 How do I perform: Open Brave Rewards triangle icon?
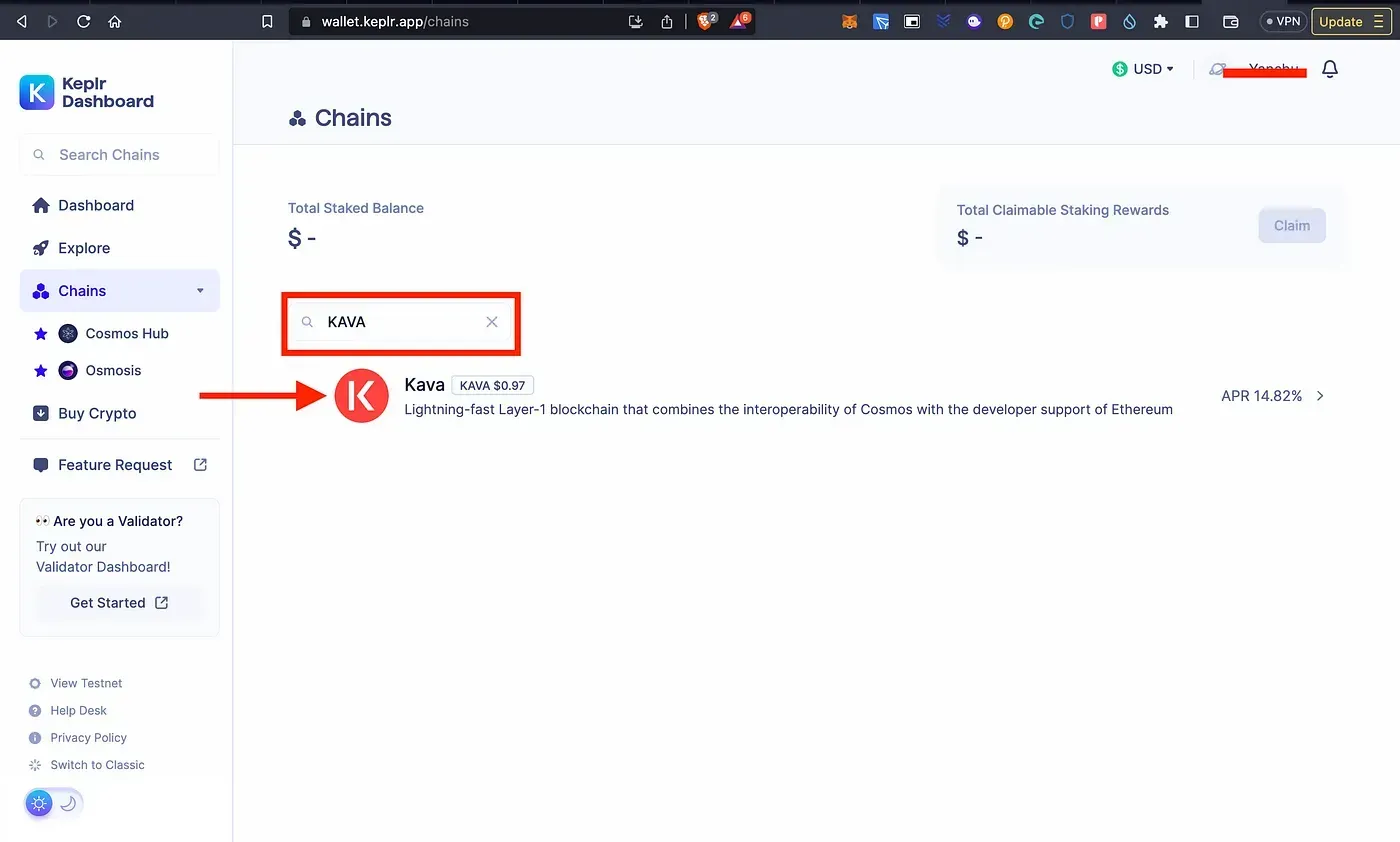[739, 21]
